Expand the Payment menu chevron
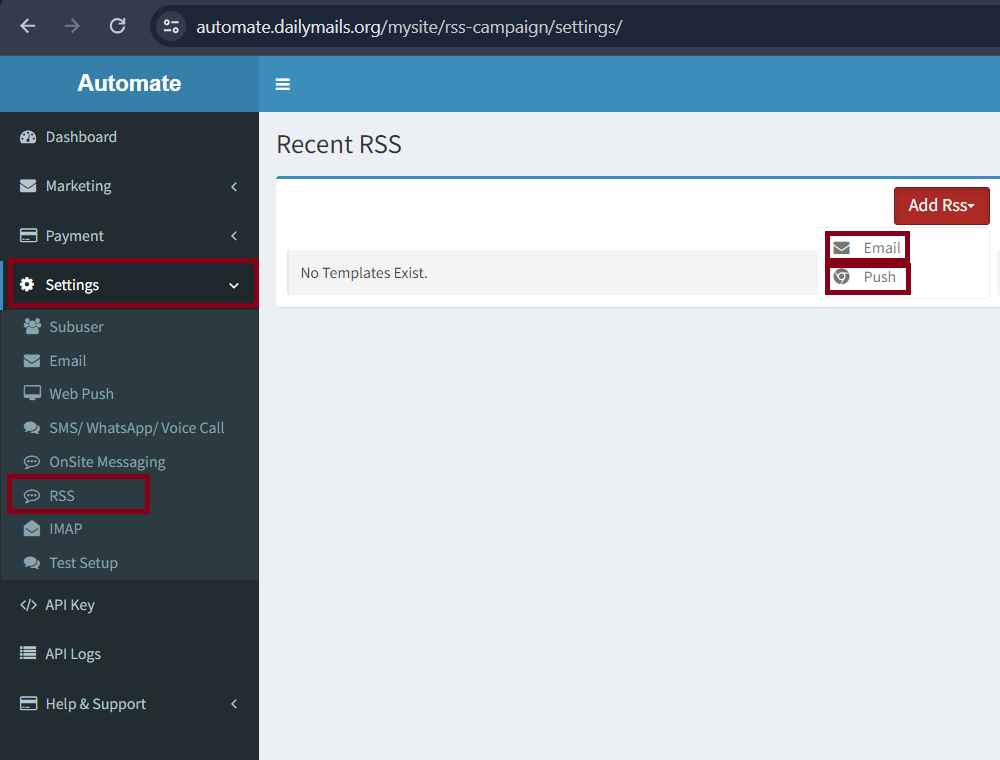Viewport: 1000px width, 760px height. [234, 236]
